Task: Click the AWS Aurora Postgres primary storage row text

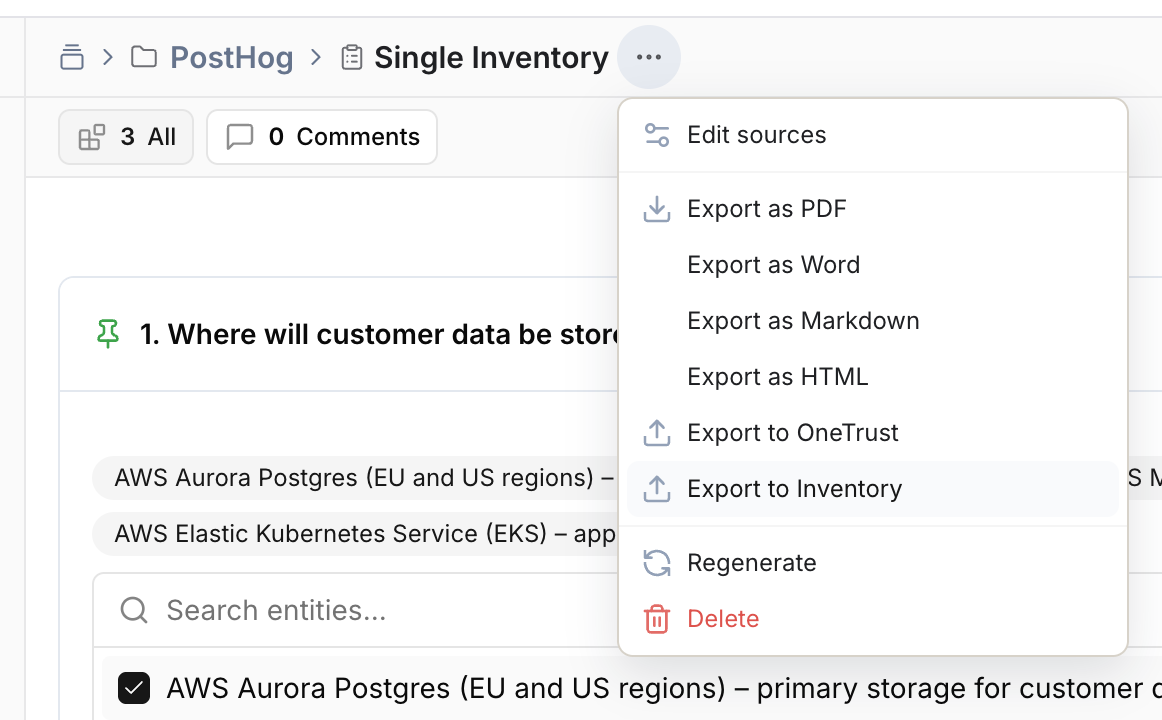Action: pyautogui.click(x=663, y=688)
